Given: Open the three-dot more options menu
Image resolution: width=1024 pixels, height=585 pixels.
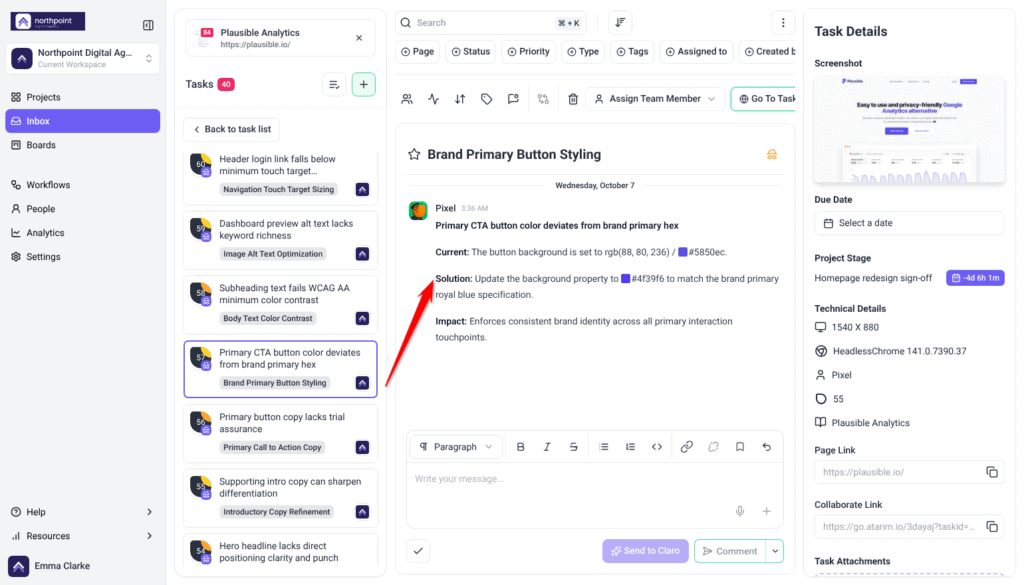Looking at the screenshot, I should point(783,23).
